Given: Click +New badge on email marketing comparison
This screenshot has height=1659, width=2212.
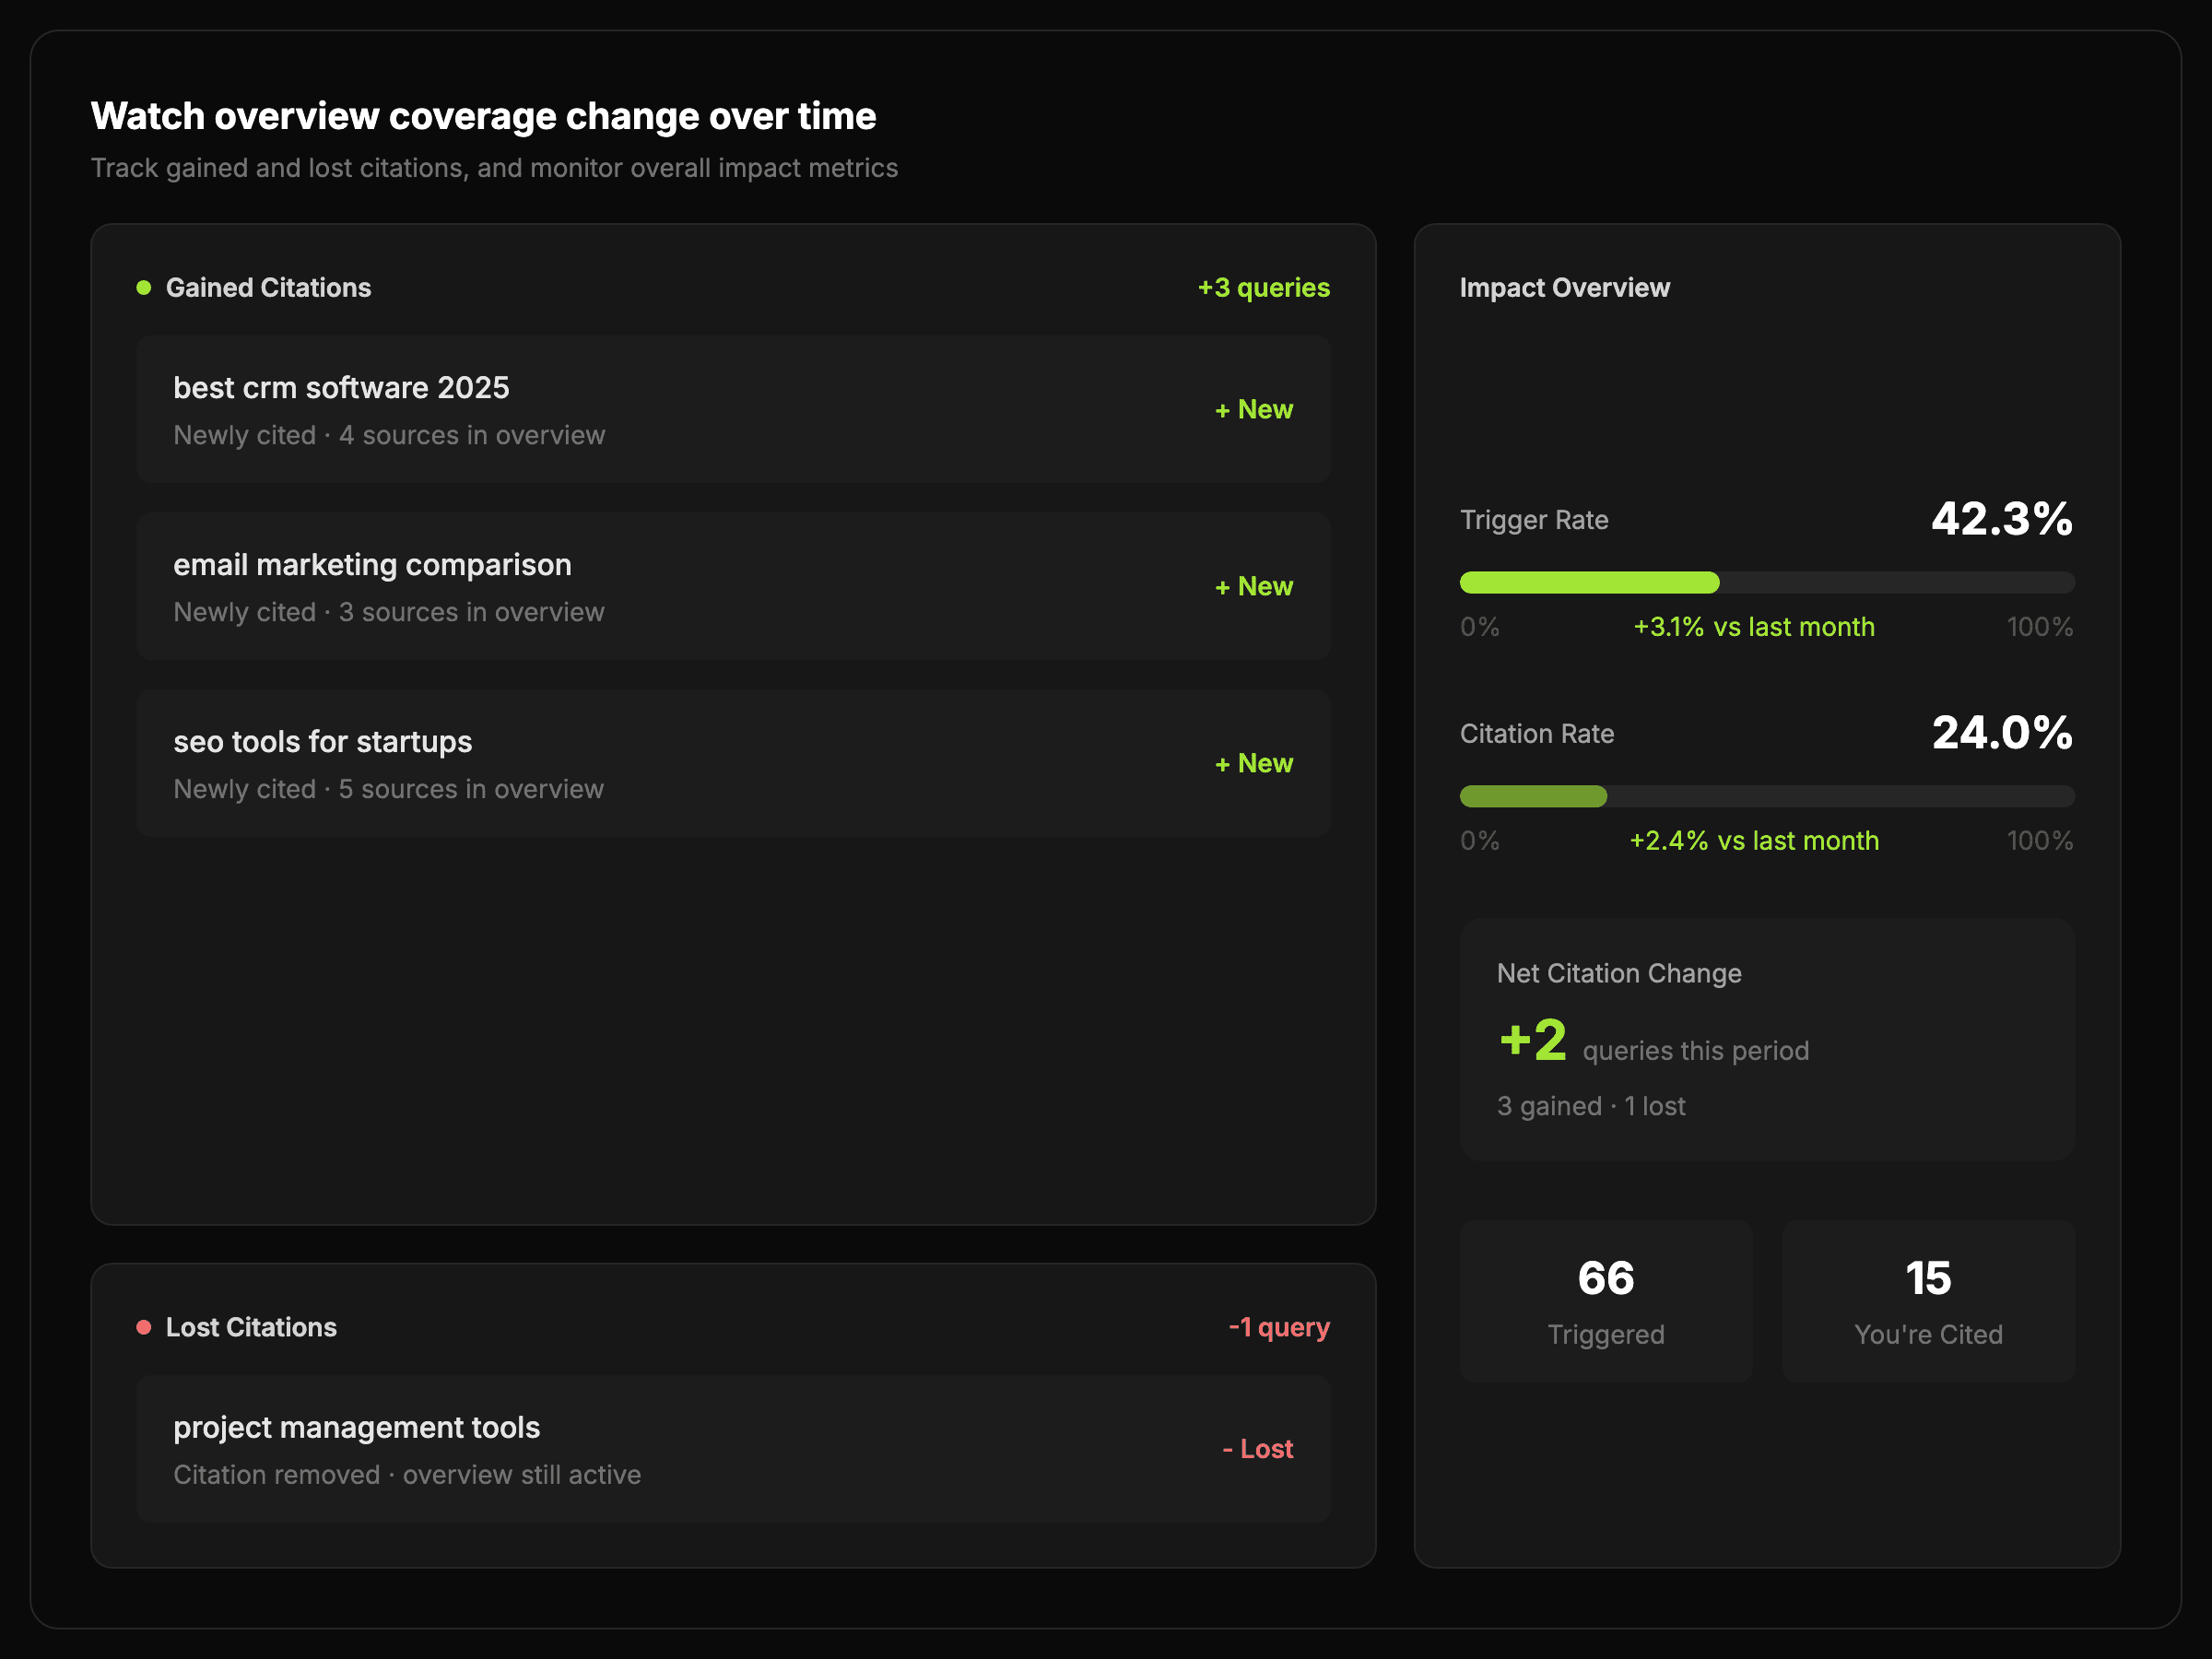Looking at the screenshot, I should pyautogui.click(x=1254, y=587).
